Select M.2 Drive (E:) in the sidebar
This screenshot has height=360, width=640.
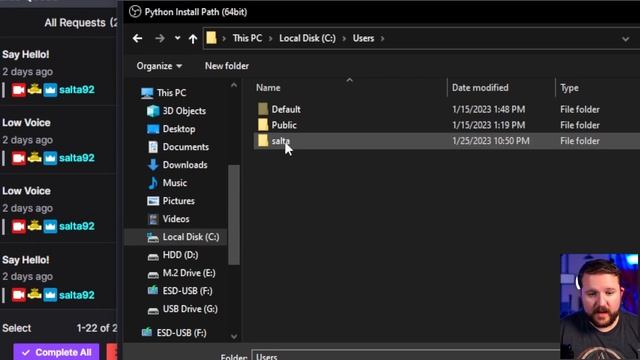click(x=189, y=273)
